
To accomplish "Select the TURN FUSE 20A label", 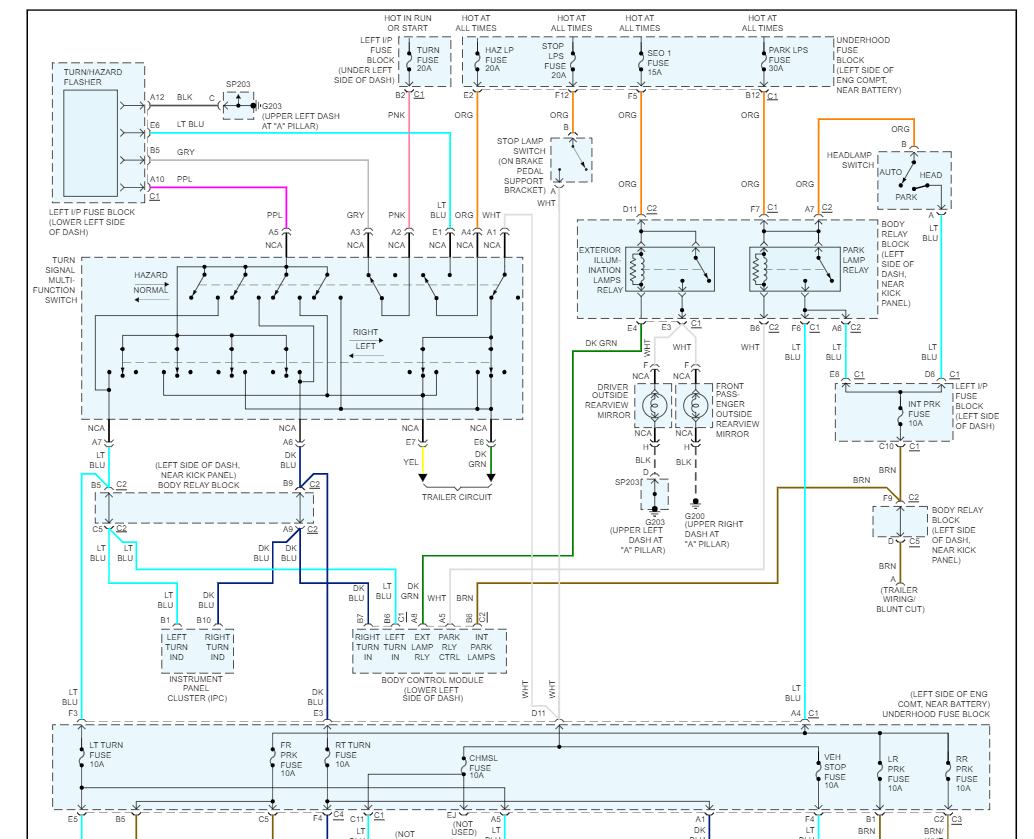I will click(428, 59).
